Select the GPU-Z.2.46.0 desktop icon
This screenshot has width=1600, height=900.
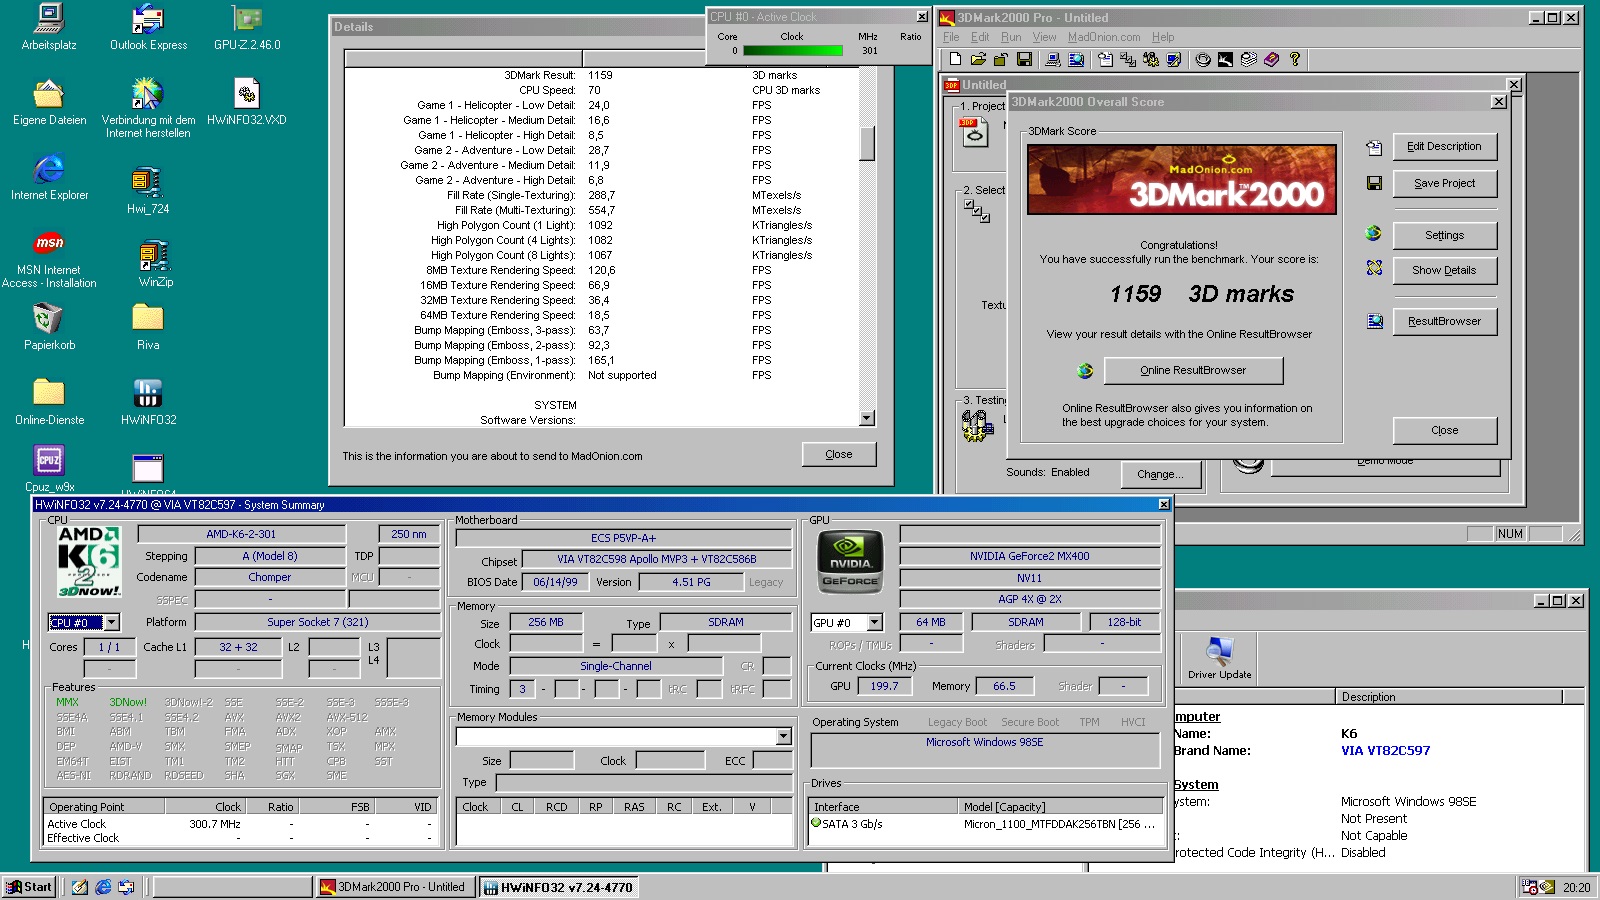click(x=247, y=27)
